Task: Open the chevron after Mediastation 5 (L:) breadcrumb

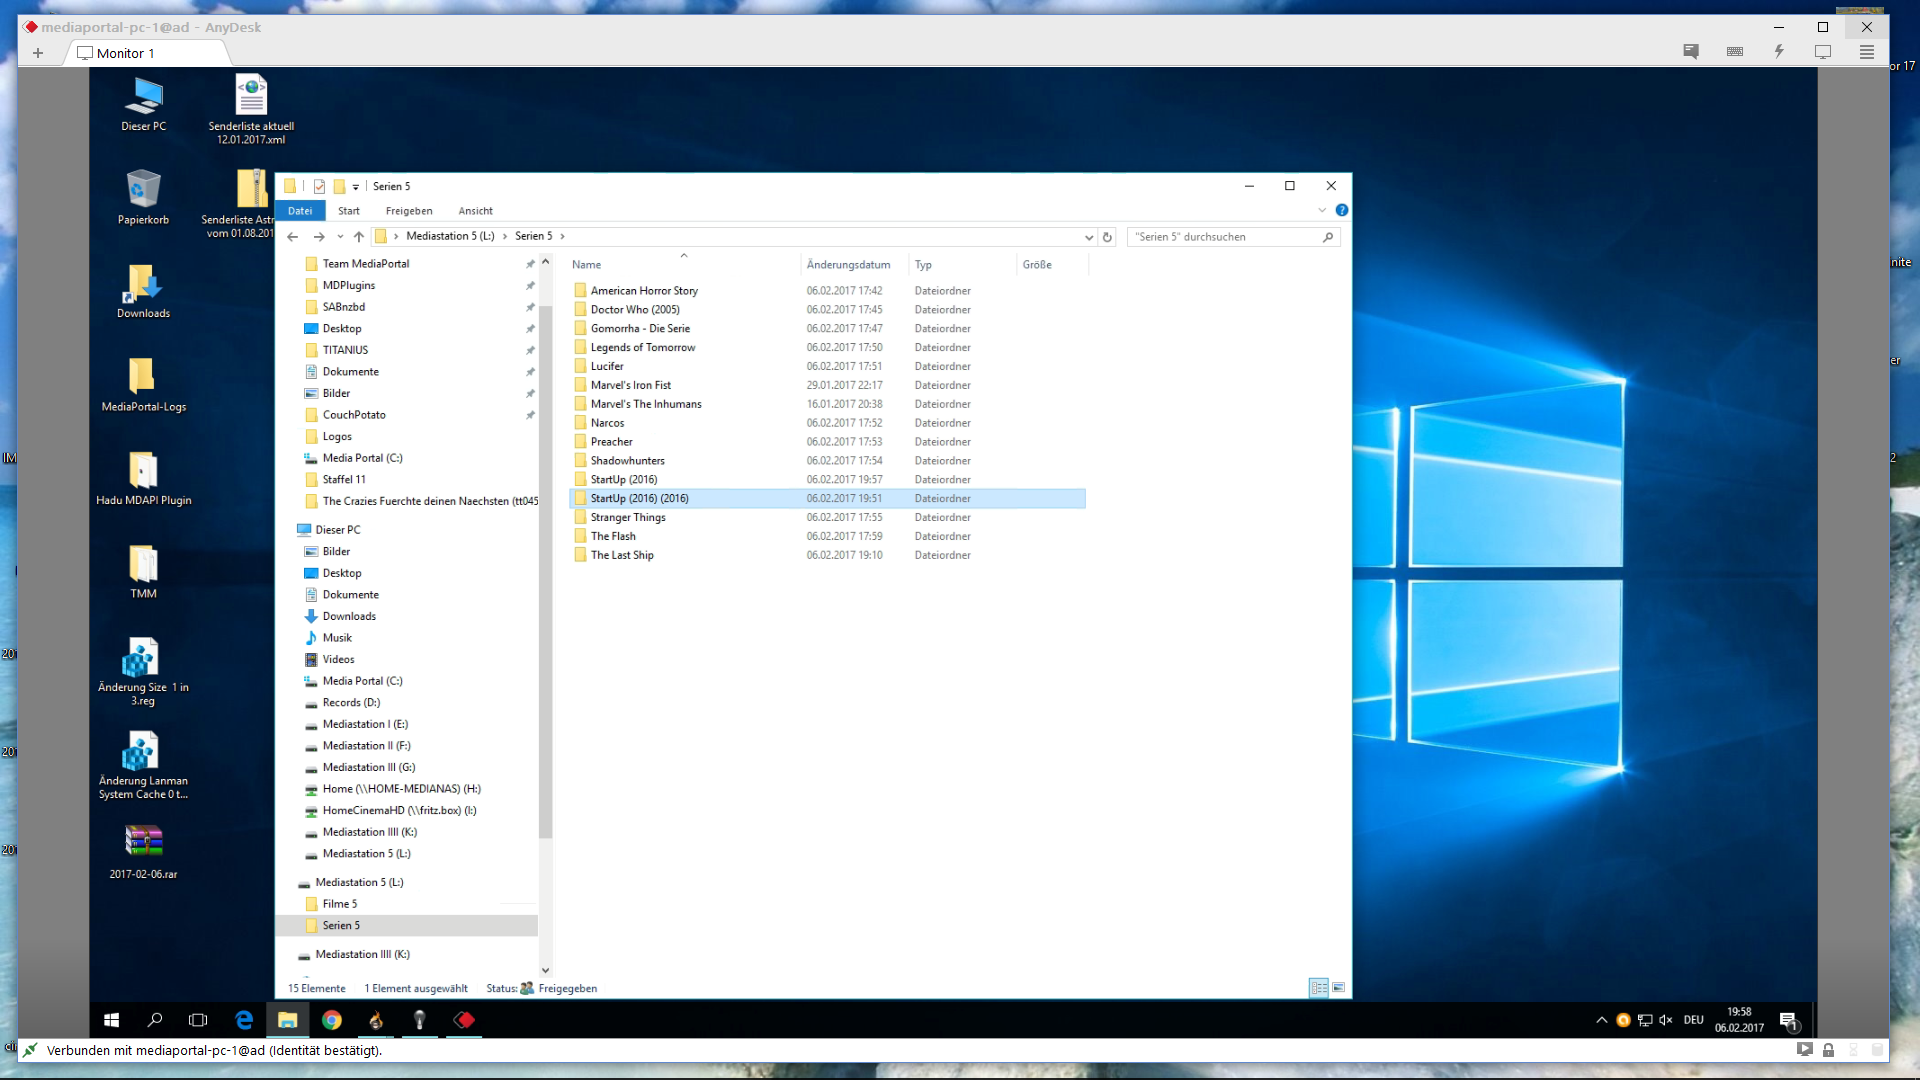Action: point(504,237)
